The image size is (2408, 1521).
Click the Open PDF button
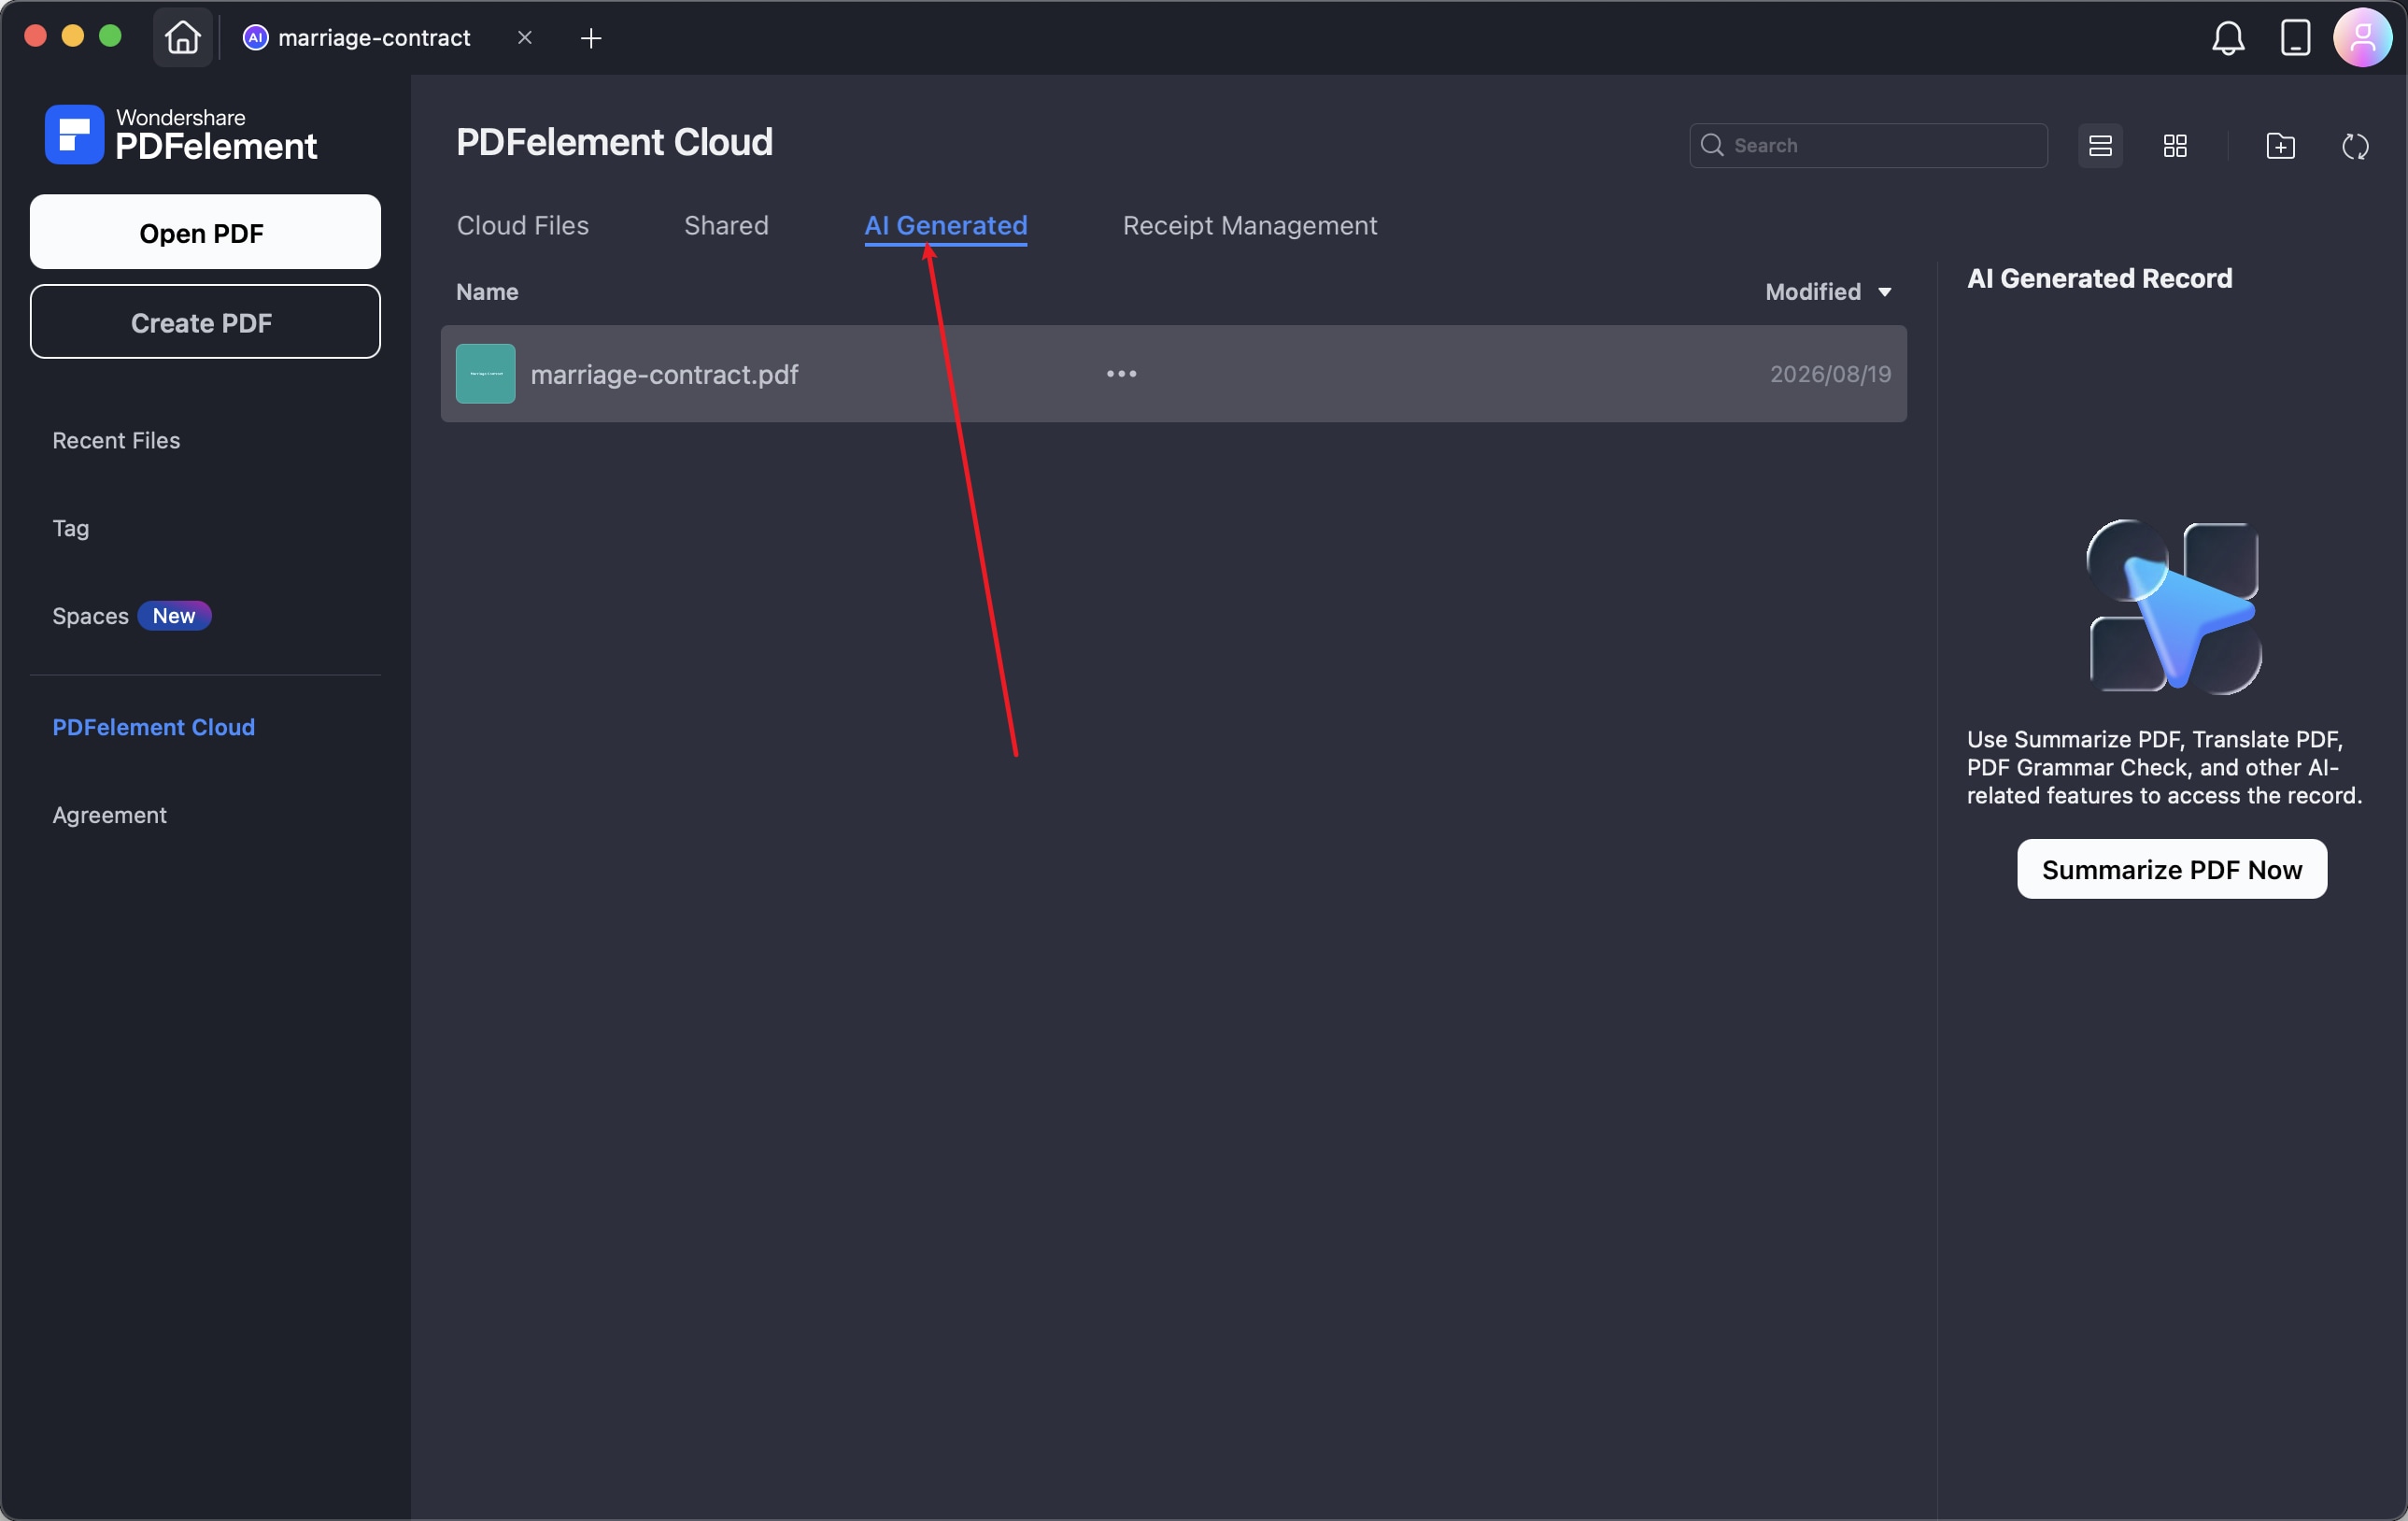pyautogui.click(x=205, y=232)
